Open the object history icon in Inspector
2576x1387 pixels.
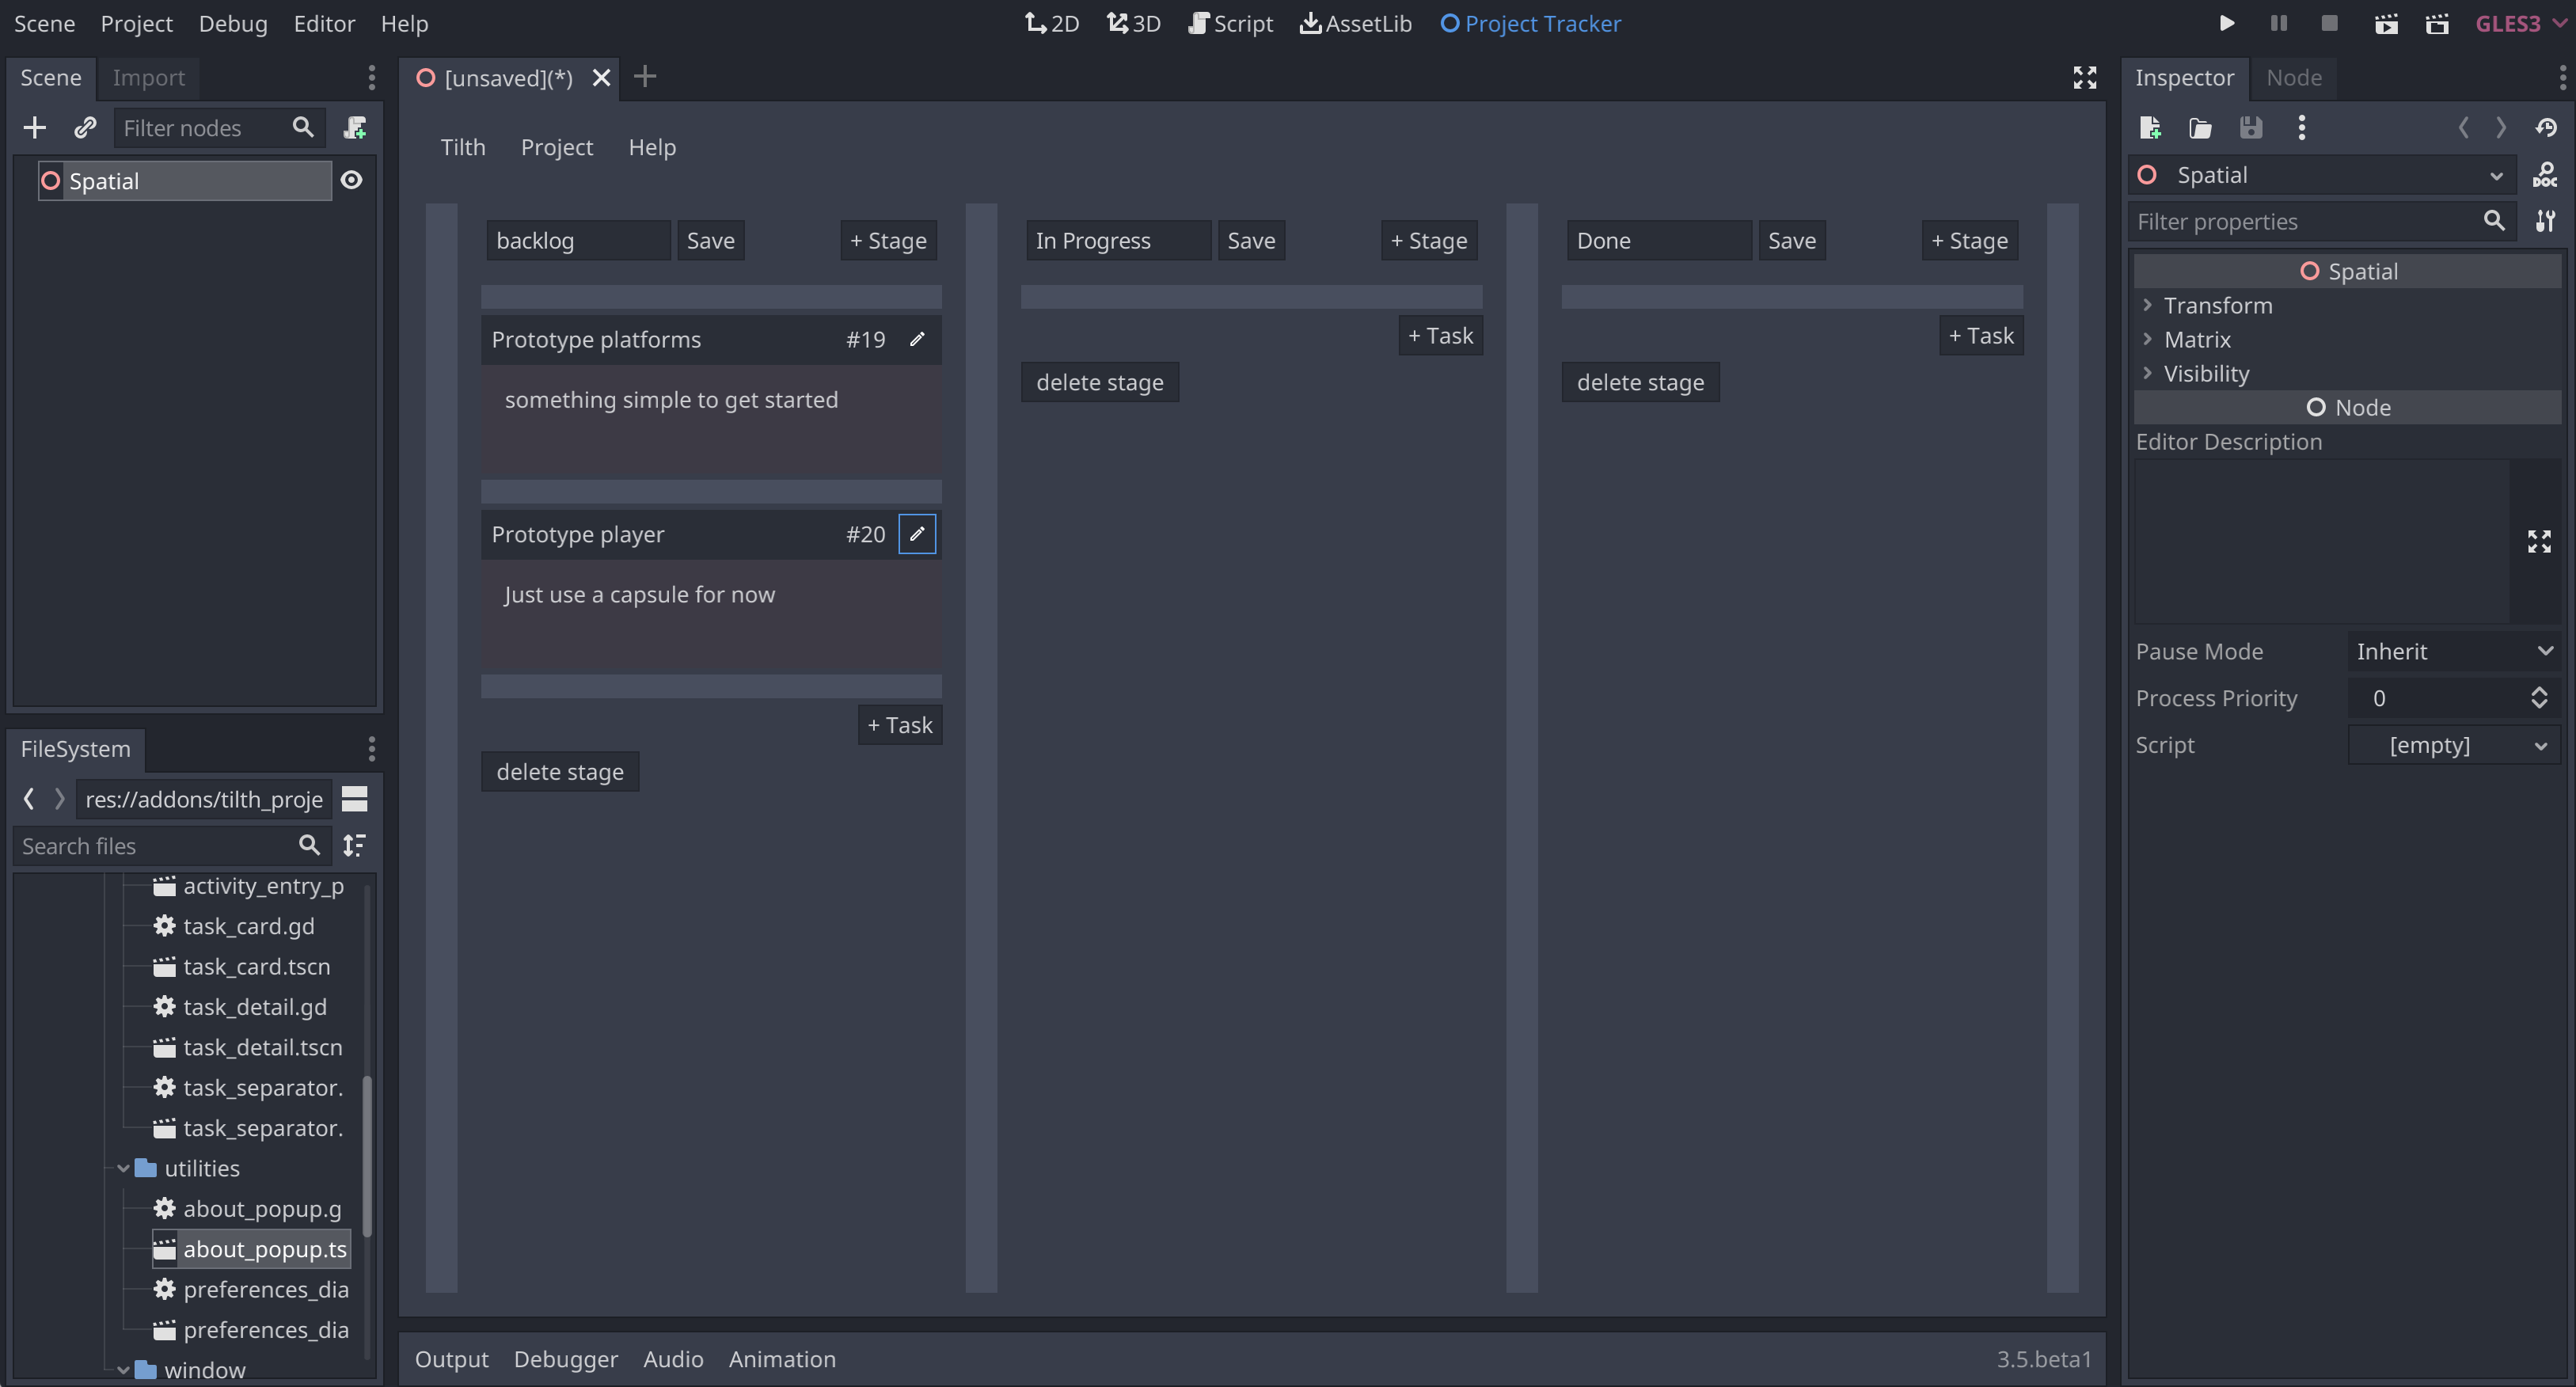2546,128
